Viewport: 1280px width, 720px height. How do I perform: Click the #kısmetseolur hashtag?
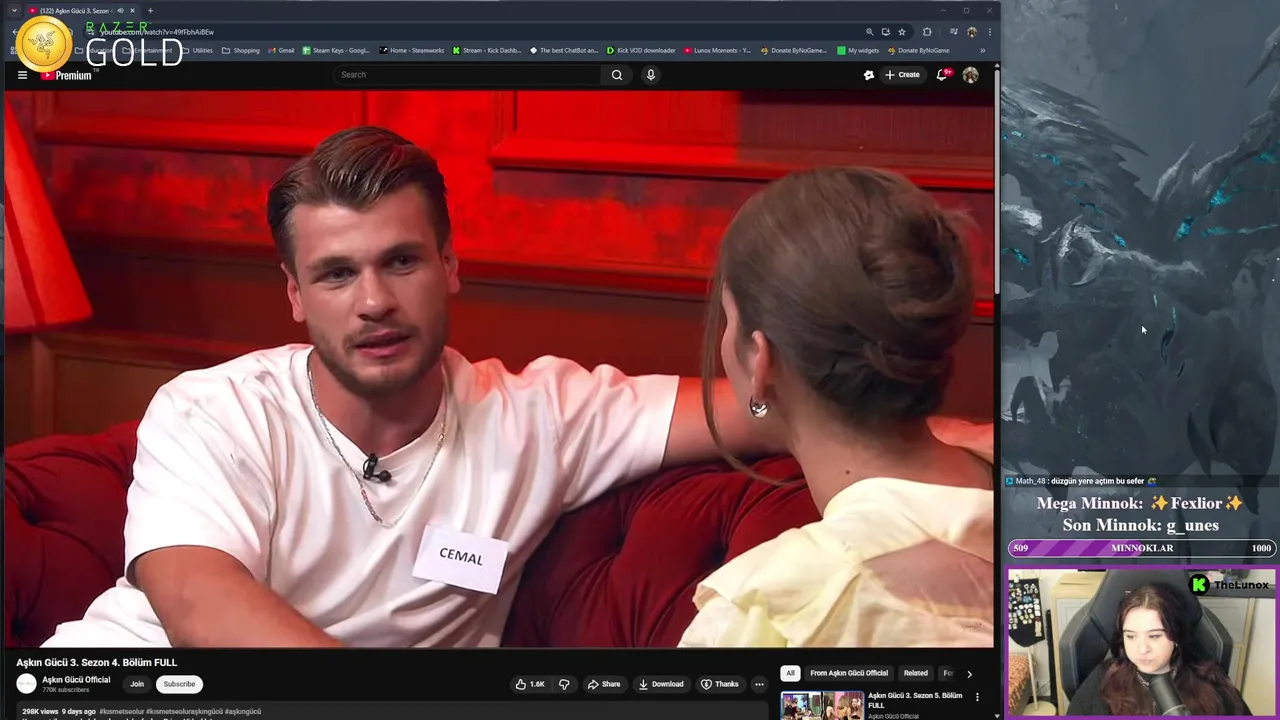[x=122, y=712]
